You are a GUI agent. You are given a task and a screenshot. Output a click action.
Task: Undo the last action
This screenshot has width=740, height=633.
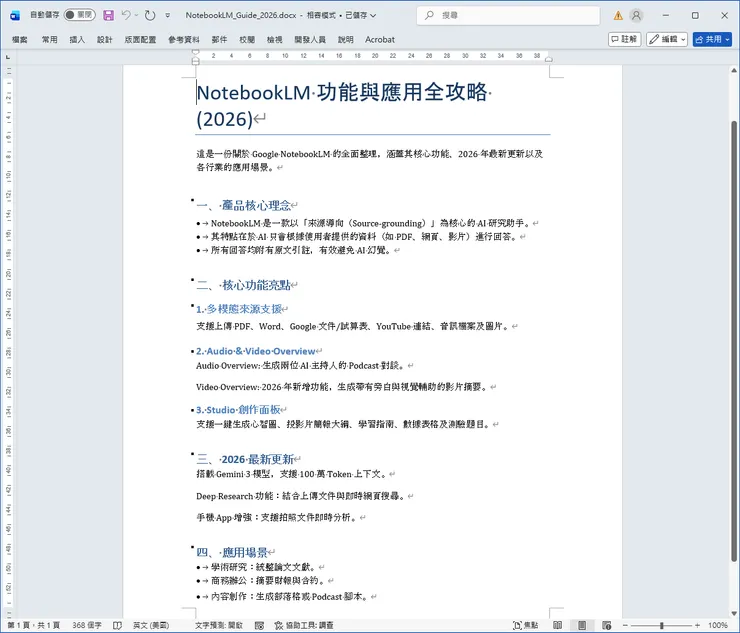click(x=126, y=15)
